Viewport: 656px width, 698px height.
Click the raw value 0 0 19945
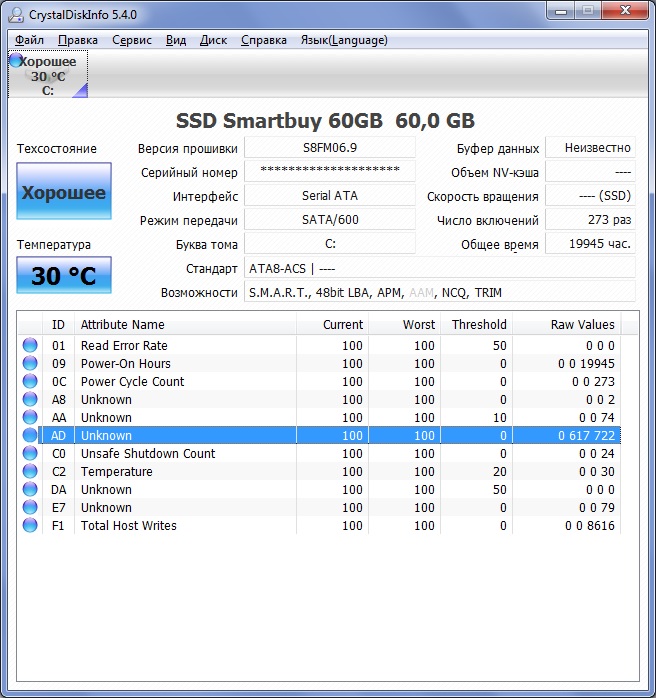[587, 364]
